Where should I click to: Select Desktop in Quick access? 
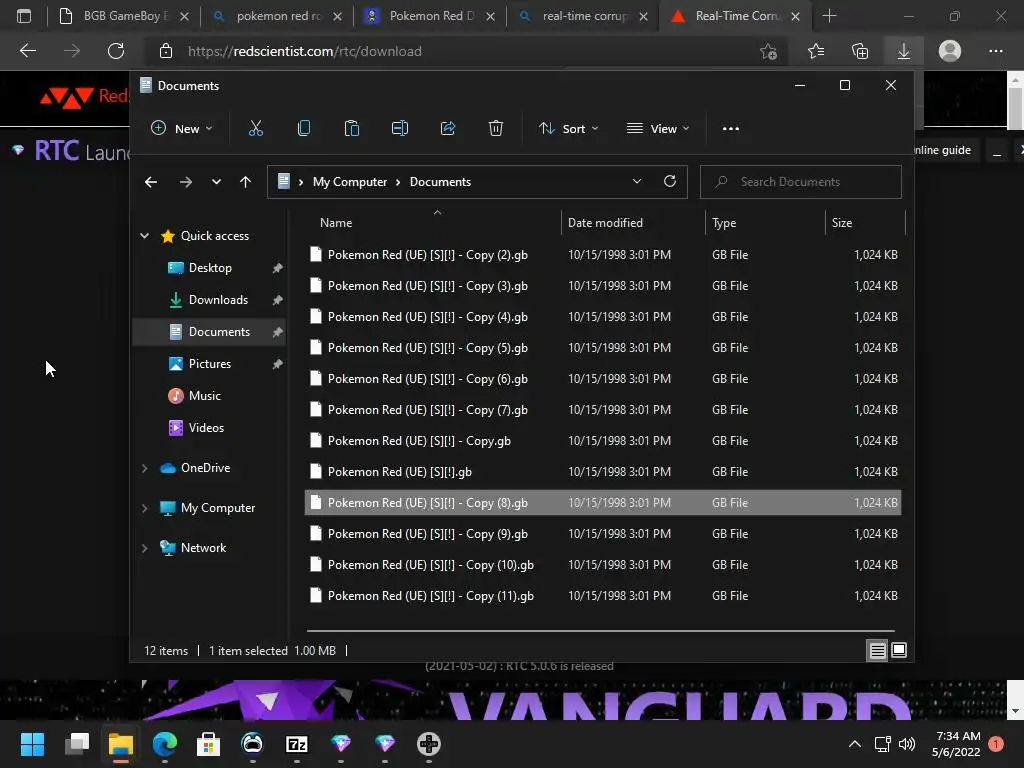point(210,268)
